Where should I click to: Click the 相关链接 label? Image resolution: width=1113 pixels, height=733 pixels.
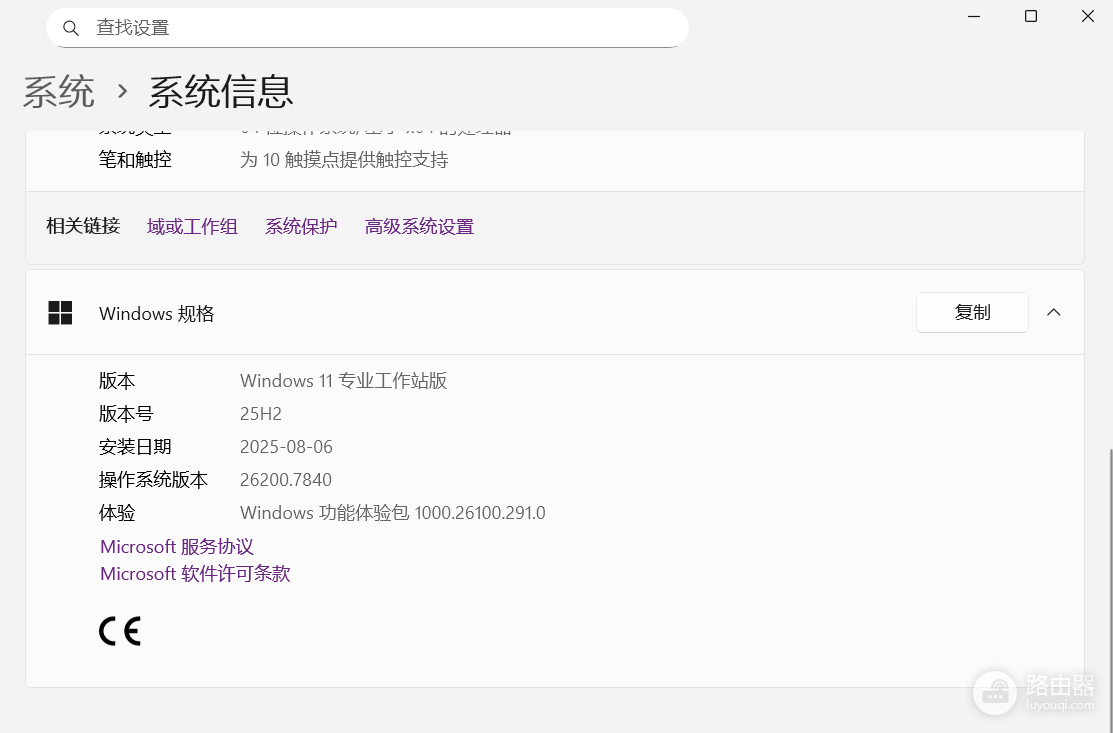coord(83,226)
